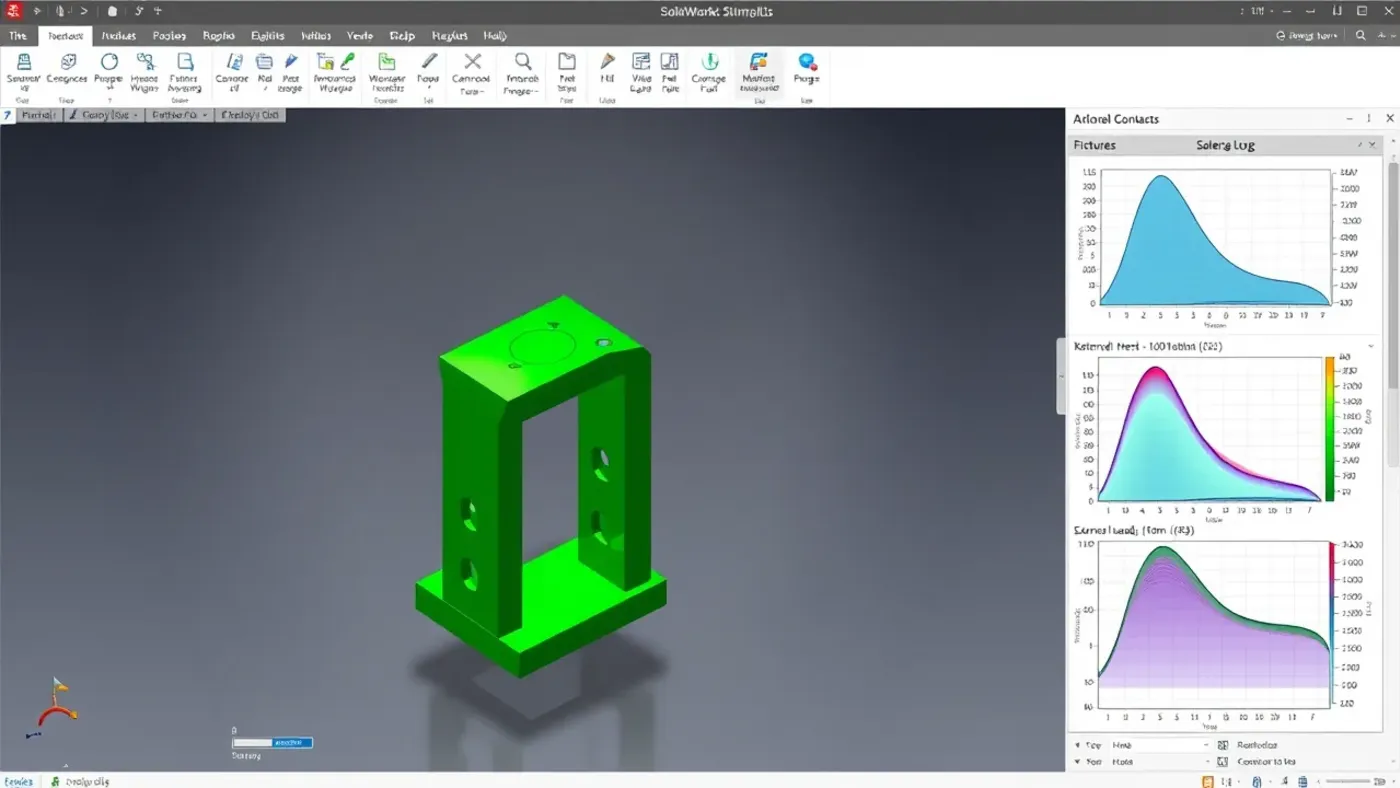The image size is (1400, 788).
Task: Switch to the second, active ribbon tab
Action: point(66,35)
